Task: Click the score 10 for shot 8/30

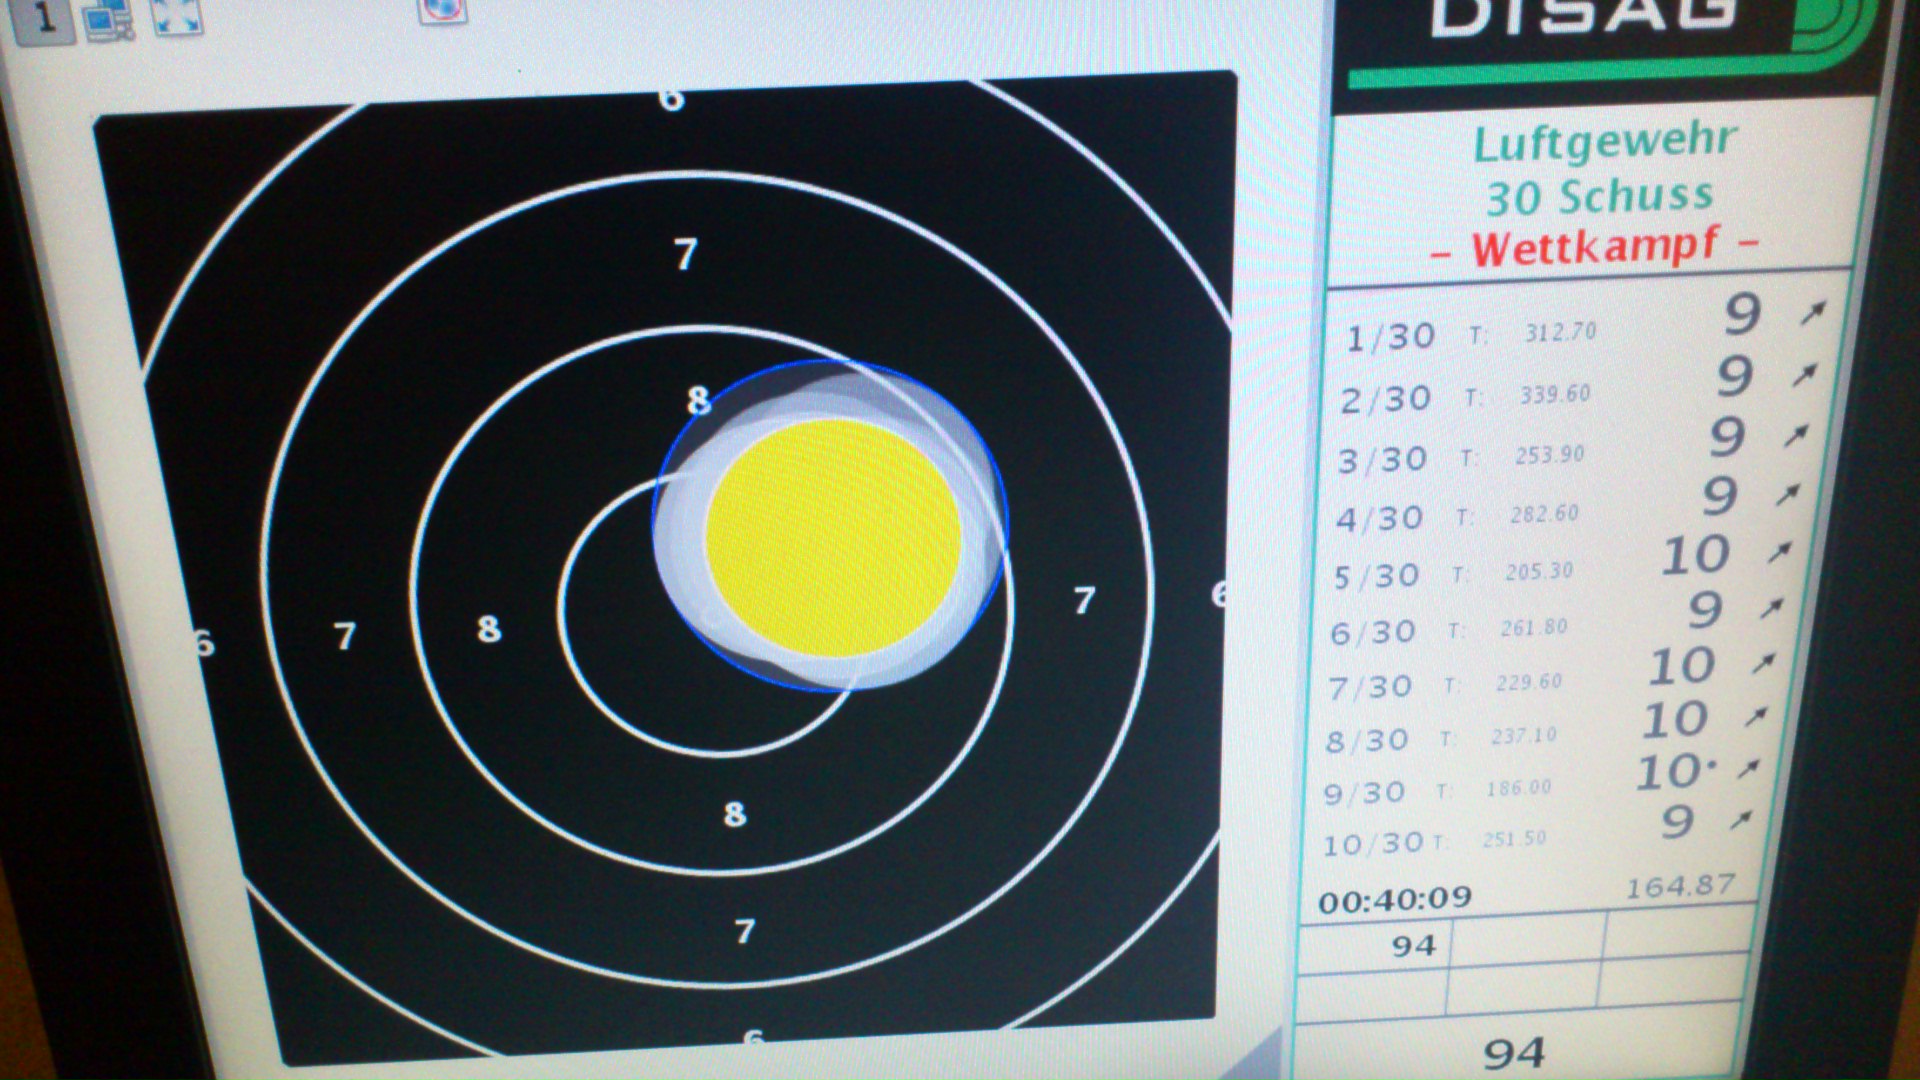Action: (x=1676, y=720)
